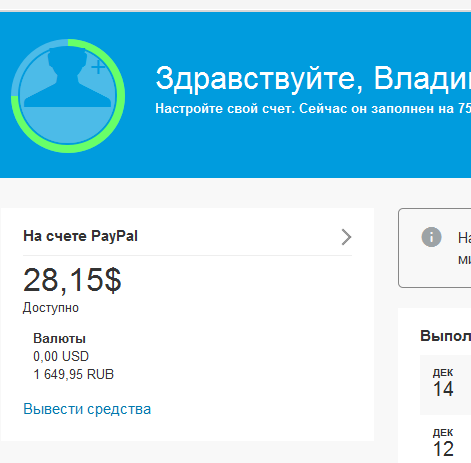Screen dimensions: 471x463
Task: Click the Вывести средства link
Action: (87, 409)
